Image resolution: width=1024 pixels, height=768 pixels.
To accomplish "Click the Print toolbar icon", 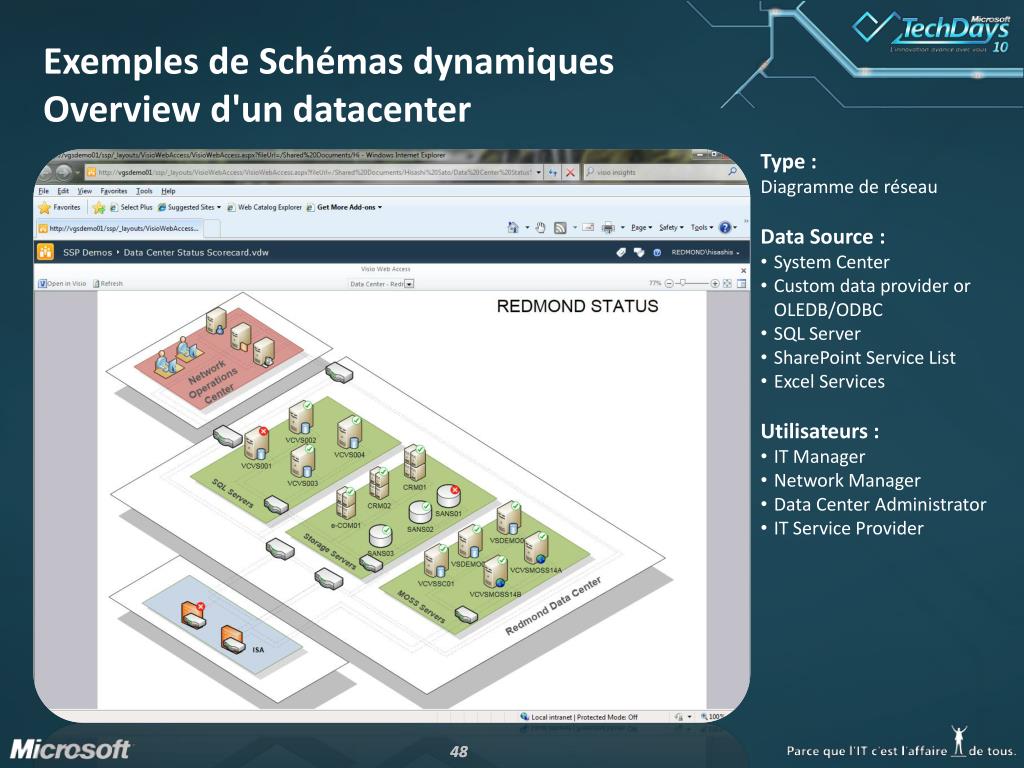I will point(608,227).
